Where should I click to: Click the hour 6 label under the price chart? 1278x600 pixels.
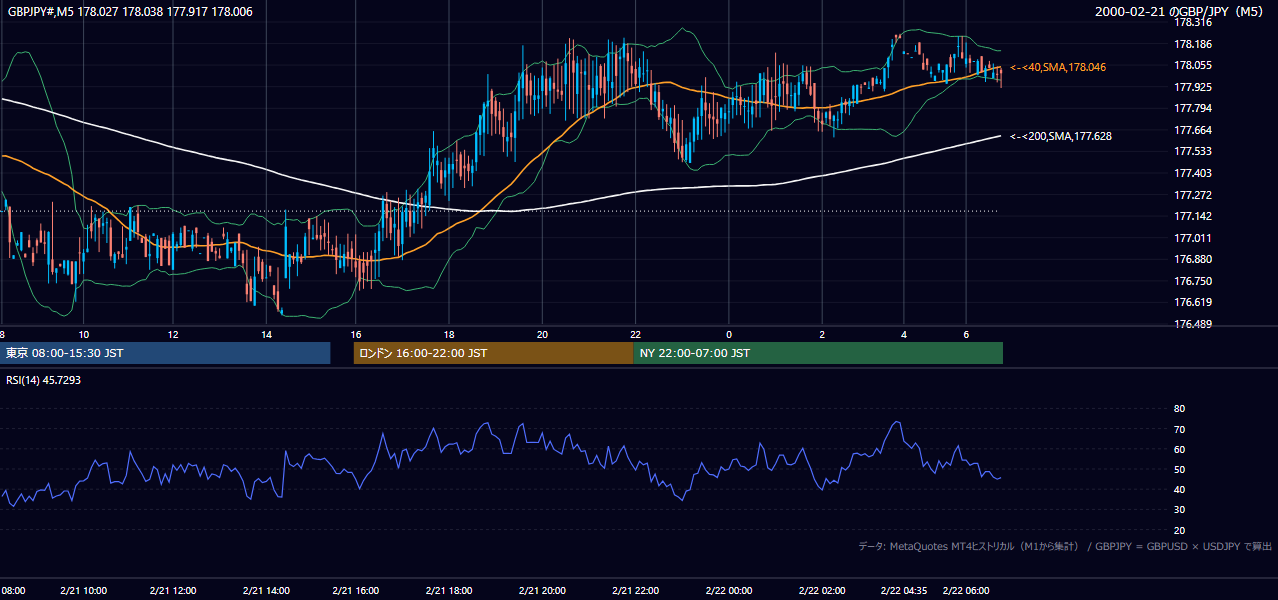pyautogui.click(x=966, y=334)
